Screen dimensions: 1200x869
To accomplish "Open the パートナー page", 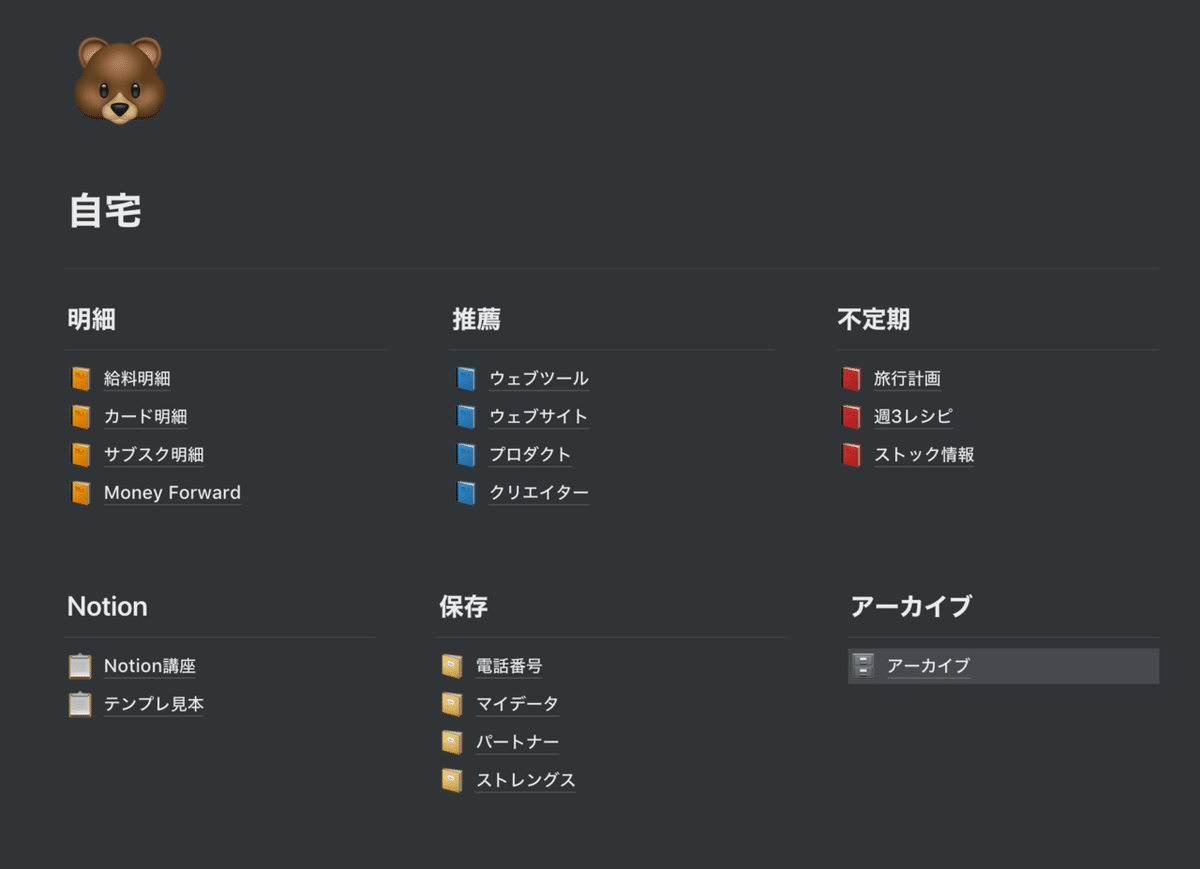I will coord(517,742).
